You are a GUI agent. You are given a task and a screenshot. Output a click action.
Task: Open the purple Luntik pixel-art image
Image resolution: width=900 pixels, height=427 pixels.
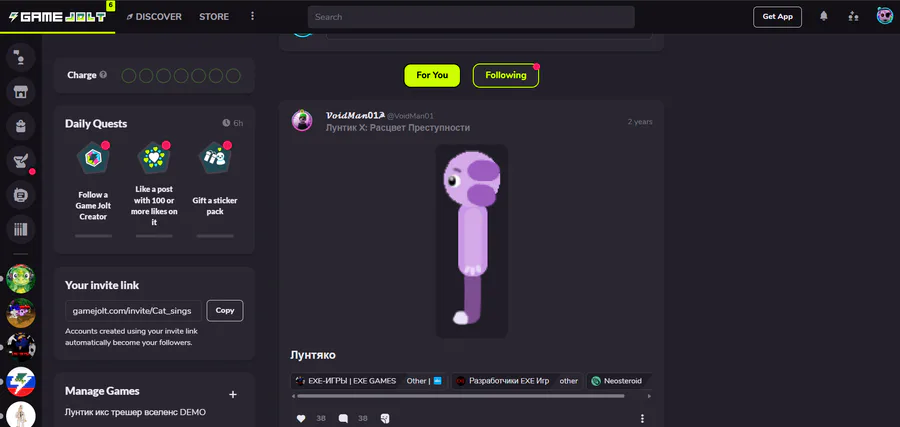pos(472,241)
